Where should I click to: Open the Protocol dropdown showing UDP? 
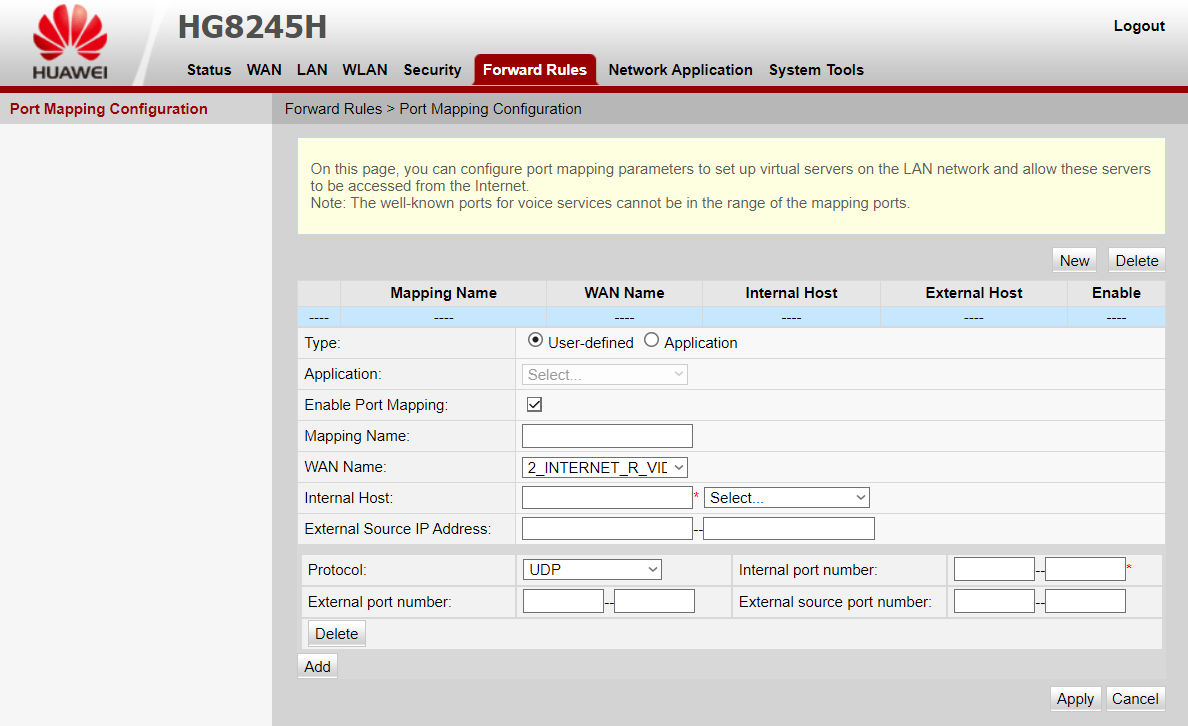click(592, 570)
